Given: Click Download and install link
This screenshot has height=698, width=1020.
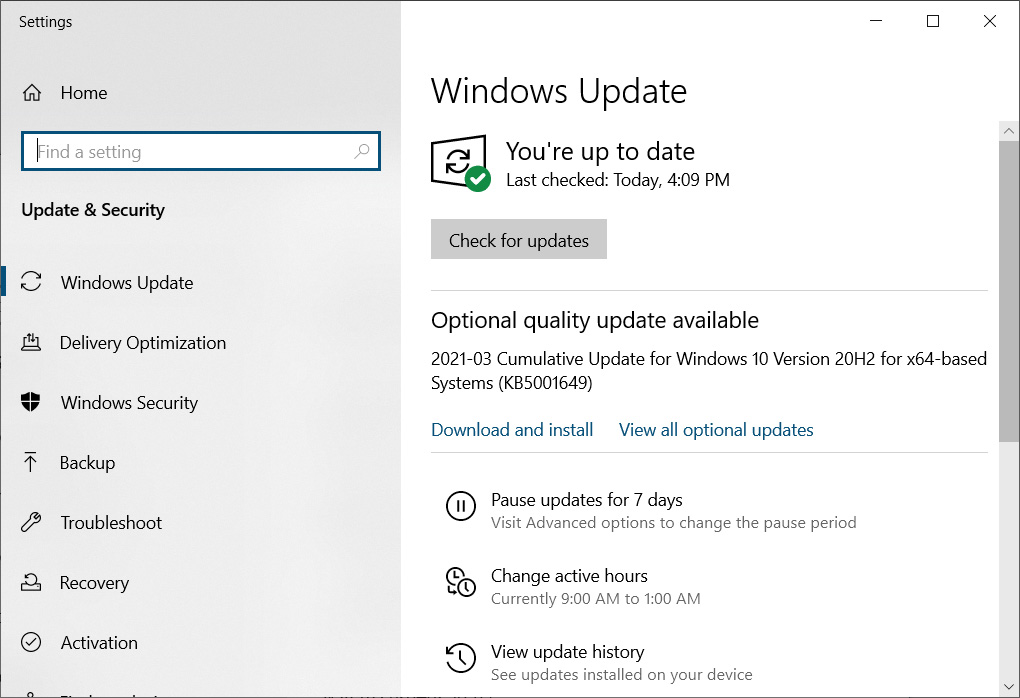Looking at the screenshot, I should tap(512, 430).
